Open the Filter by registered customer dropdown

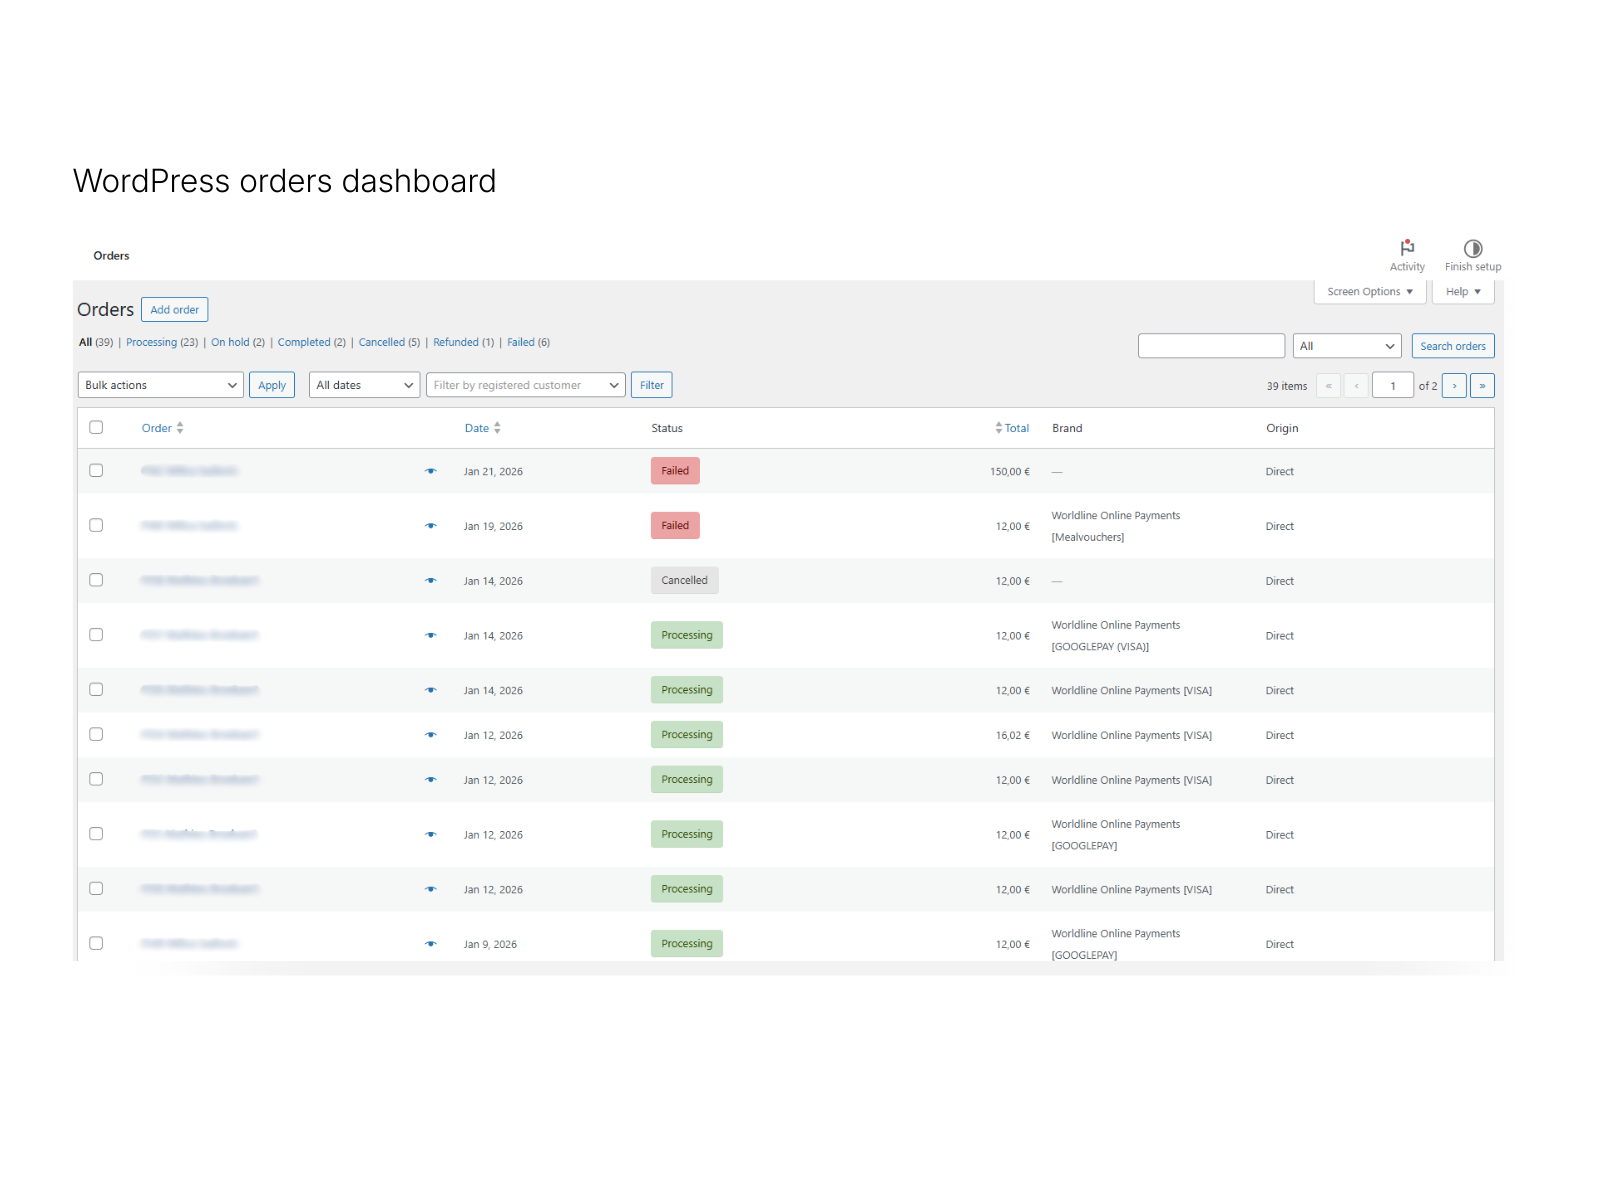(525, 384)
